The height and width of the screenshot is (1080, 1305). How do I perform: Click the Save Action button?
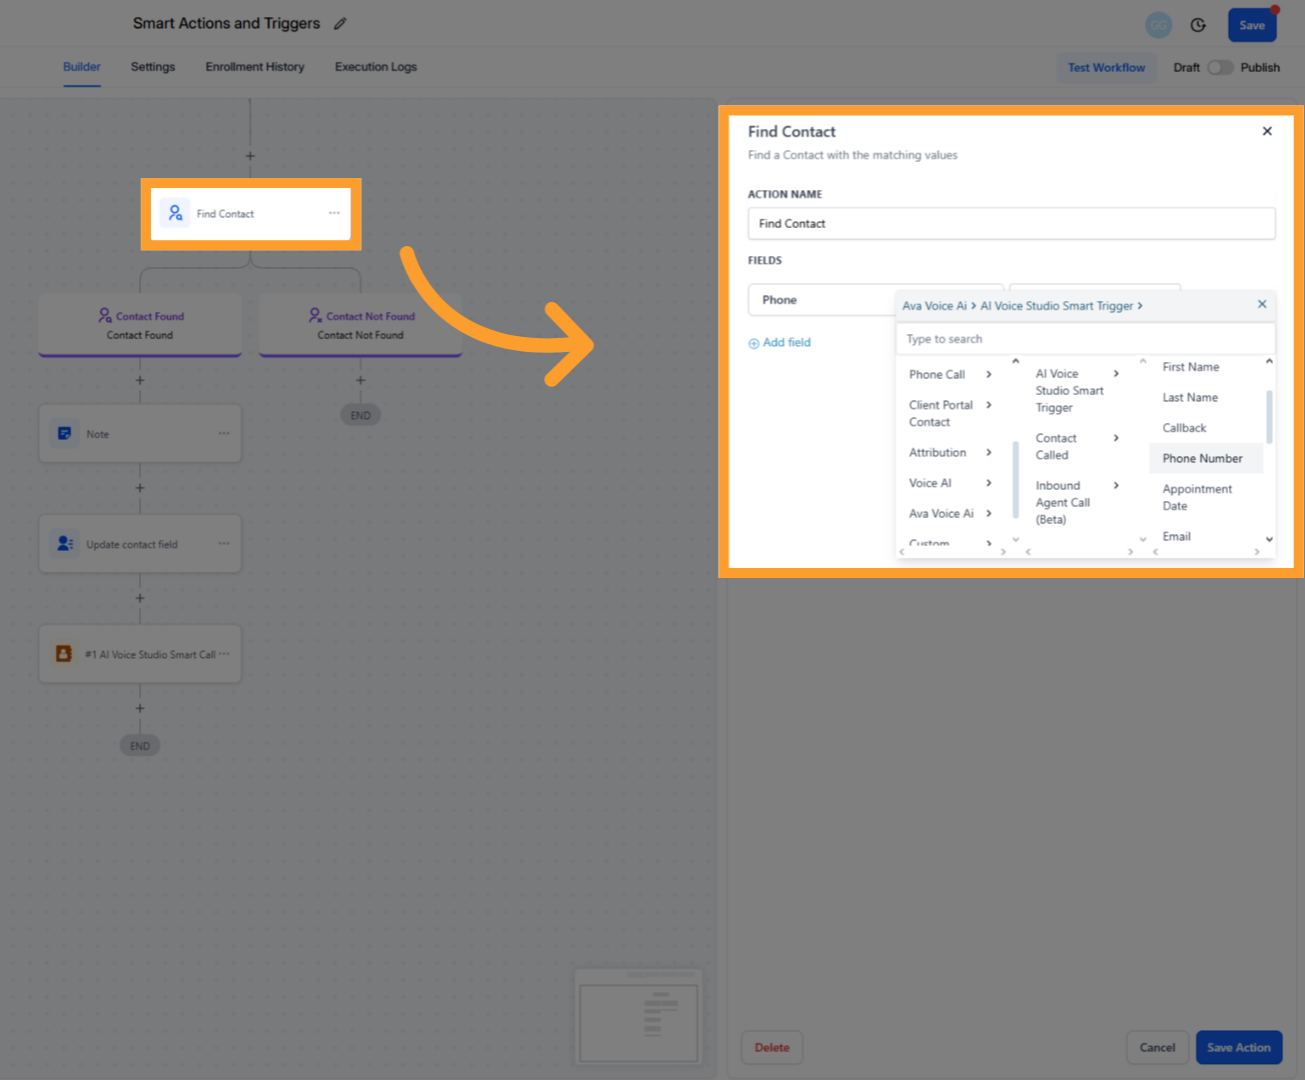[1238, 1047]
